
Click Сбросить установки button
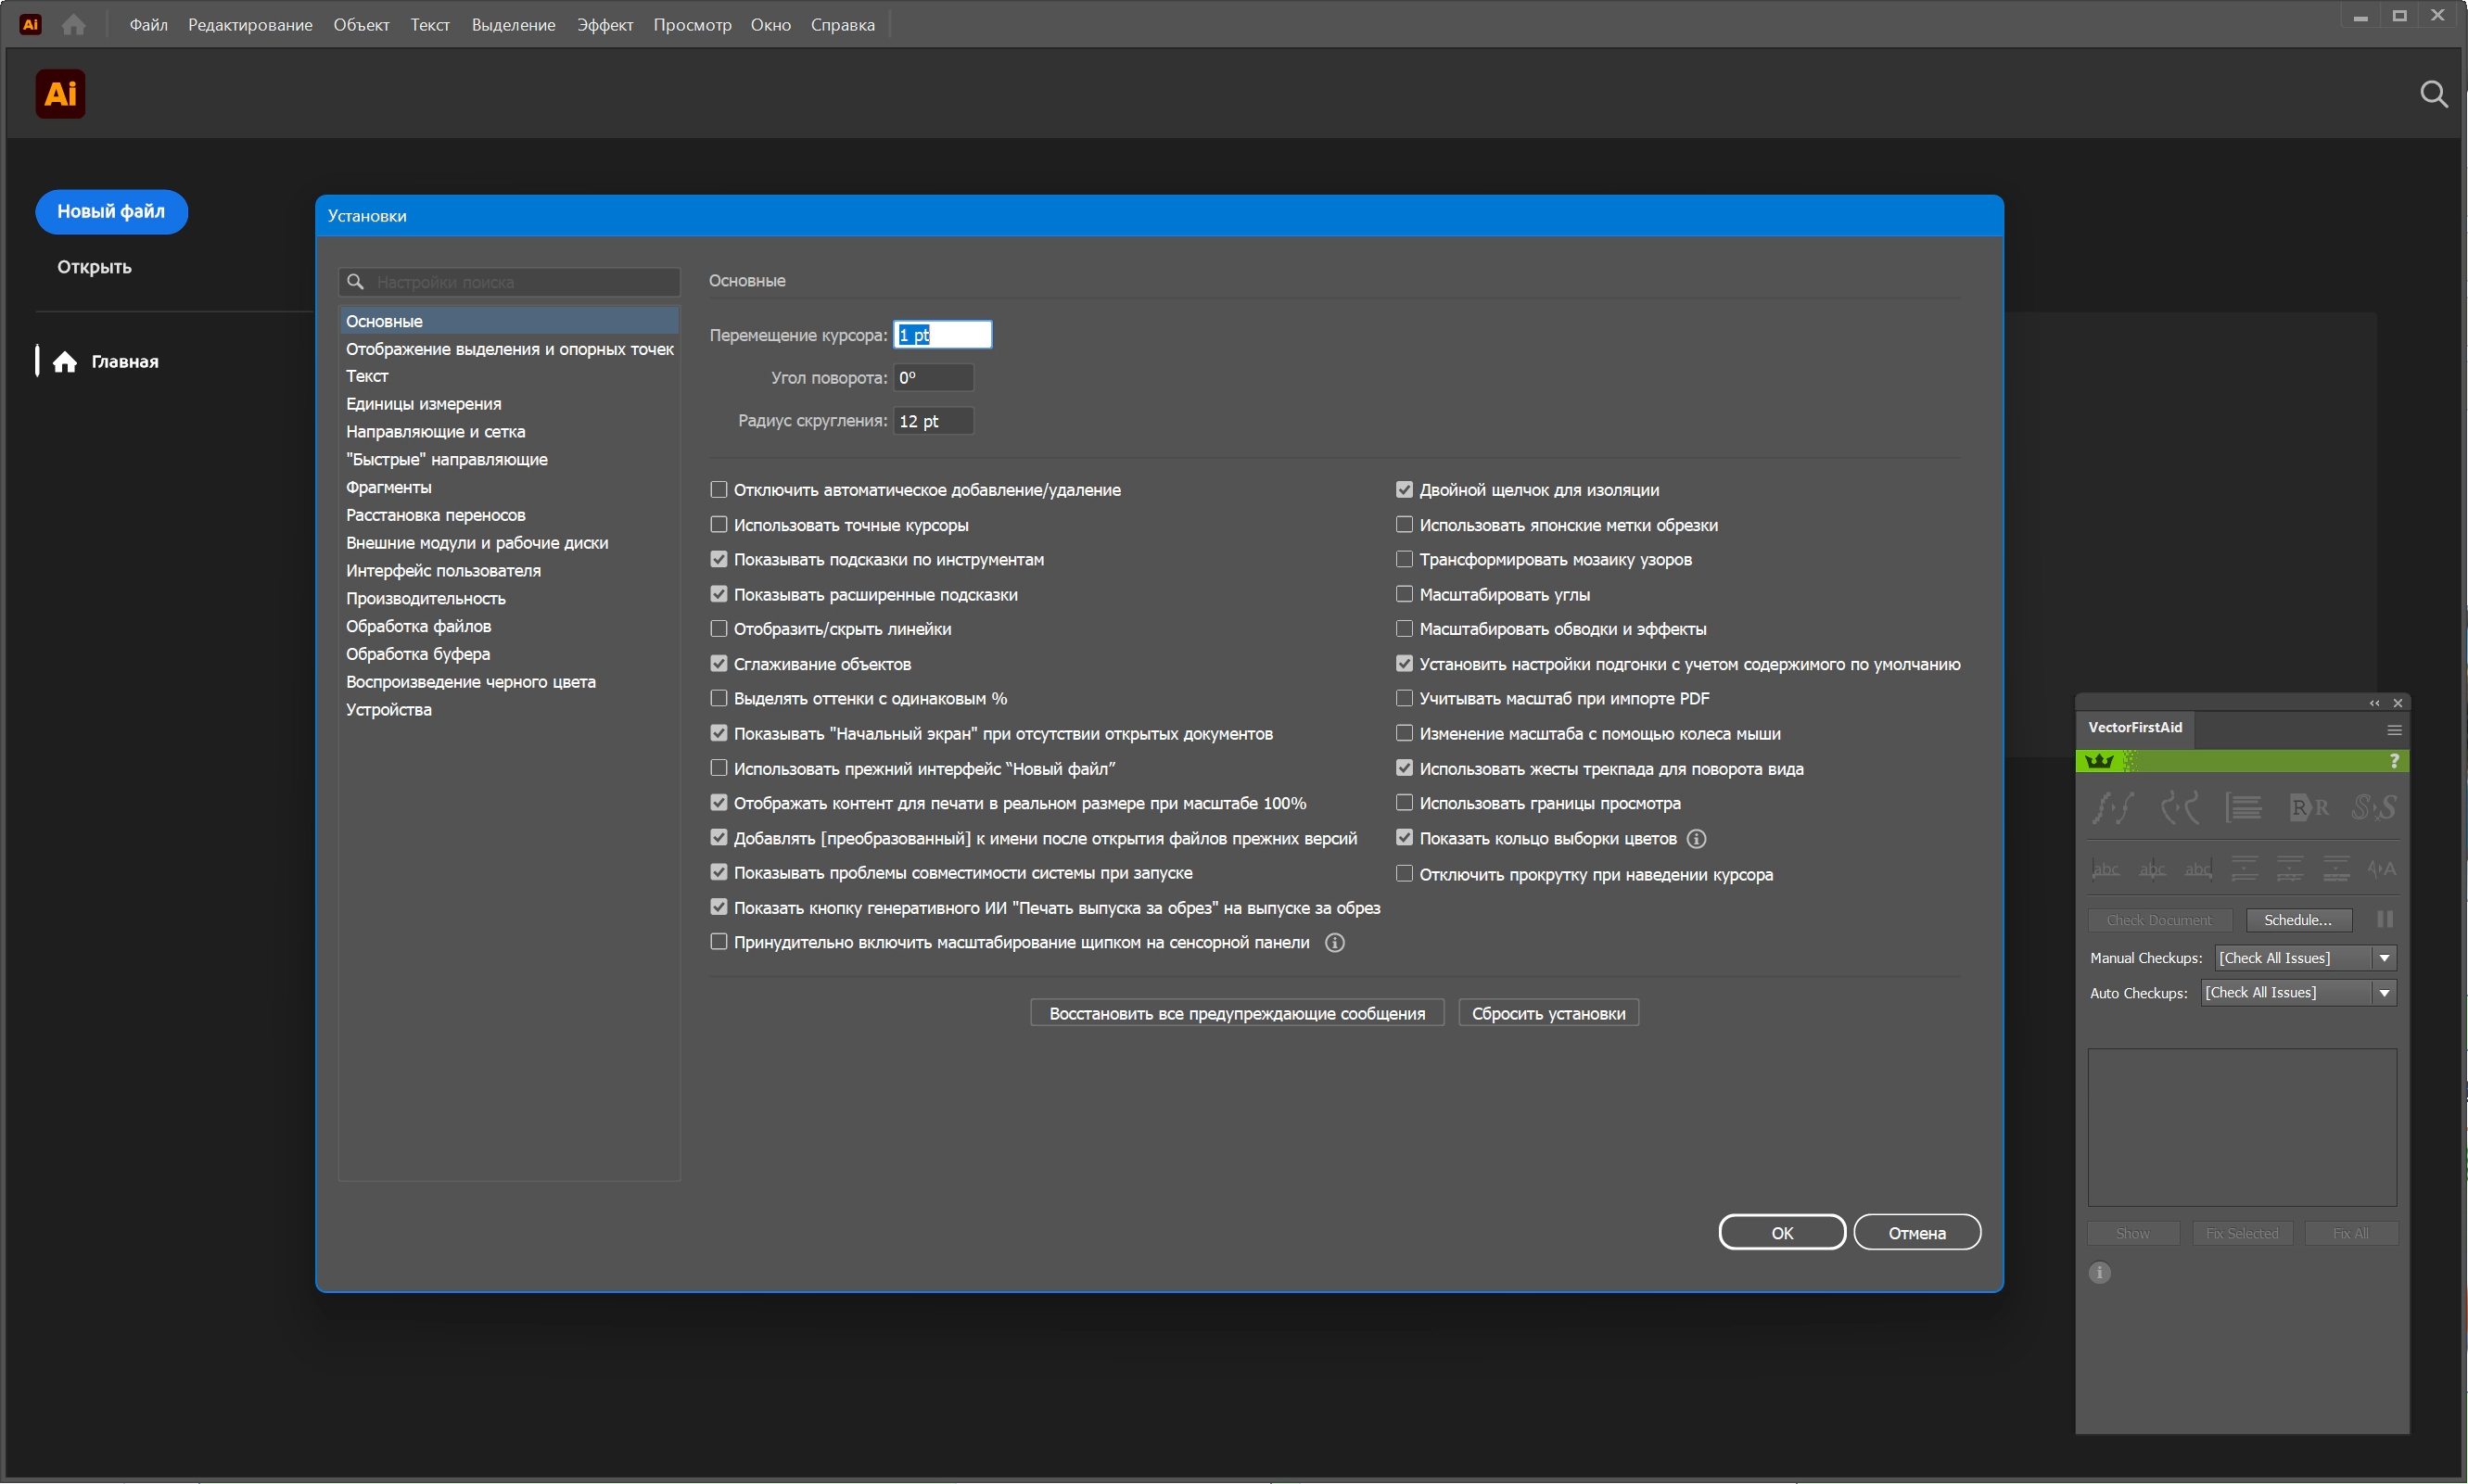point(1548,1014)
